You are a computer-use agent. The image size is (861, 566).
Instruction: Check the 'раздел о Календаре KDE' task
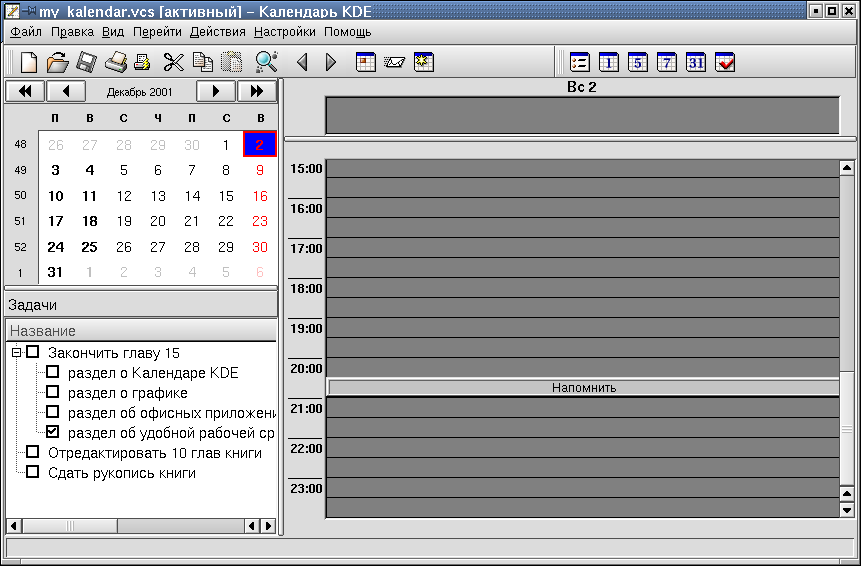coord(53,372)
